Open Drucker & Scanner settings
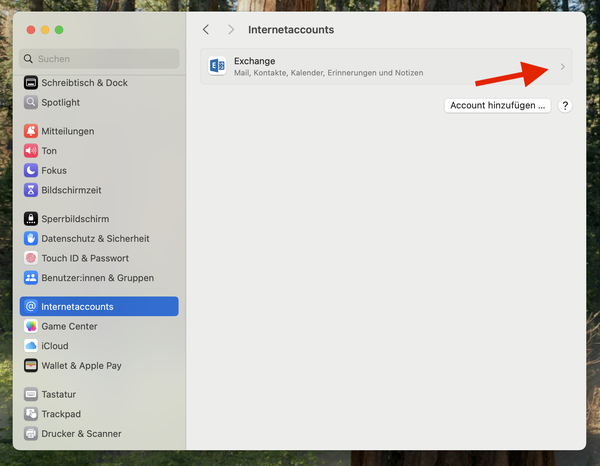The image size is (600, 466). tap(81, 434)
